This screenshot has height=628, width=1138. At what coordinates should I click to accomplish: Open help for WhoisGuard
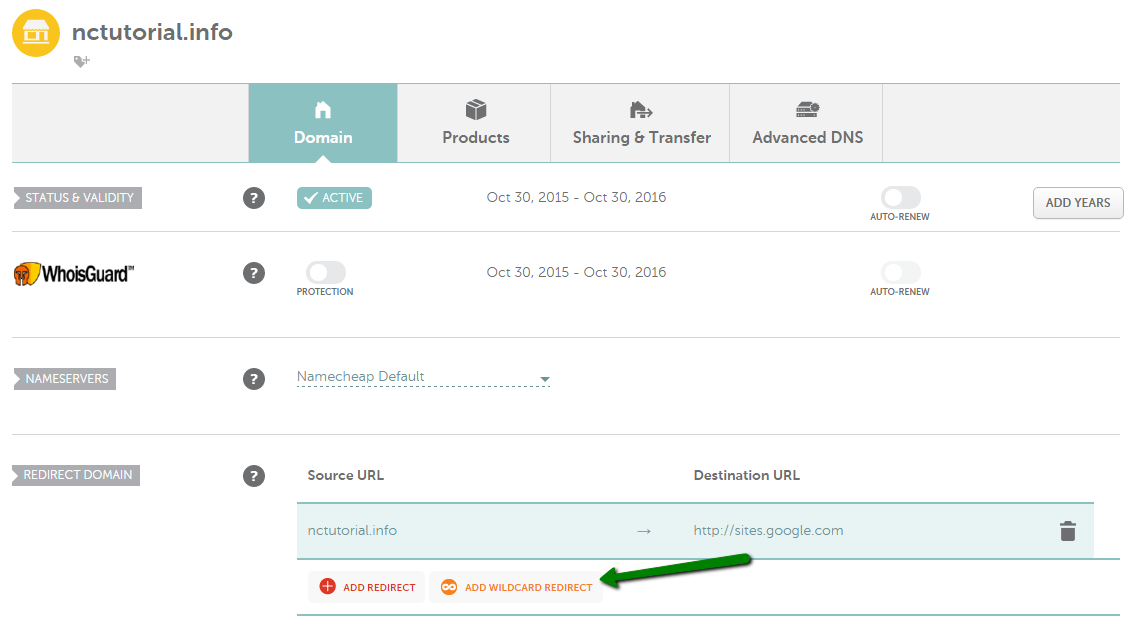[253, 274]
